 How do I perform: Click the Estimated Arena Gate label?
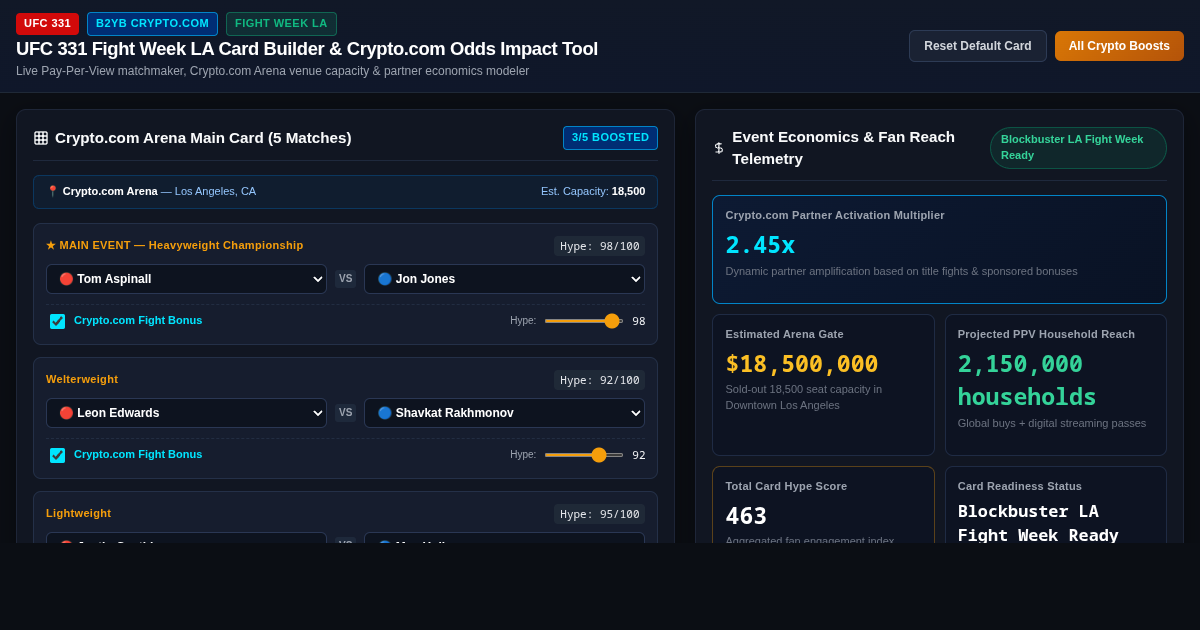[x=784, y=334]
